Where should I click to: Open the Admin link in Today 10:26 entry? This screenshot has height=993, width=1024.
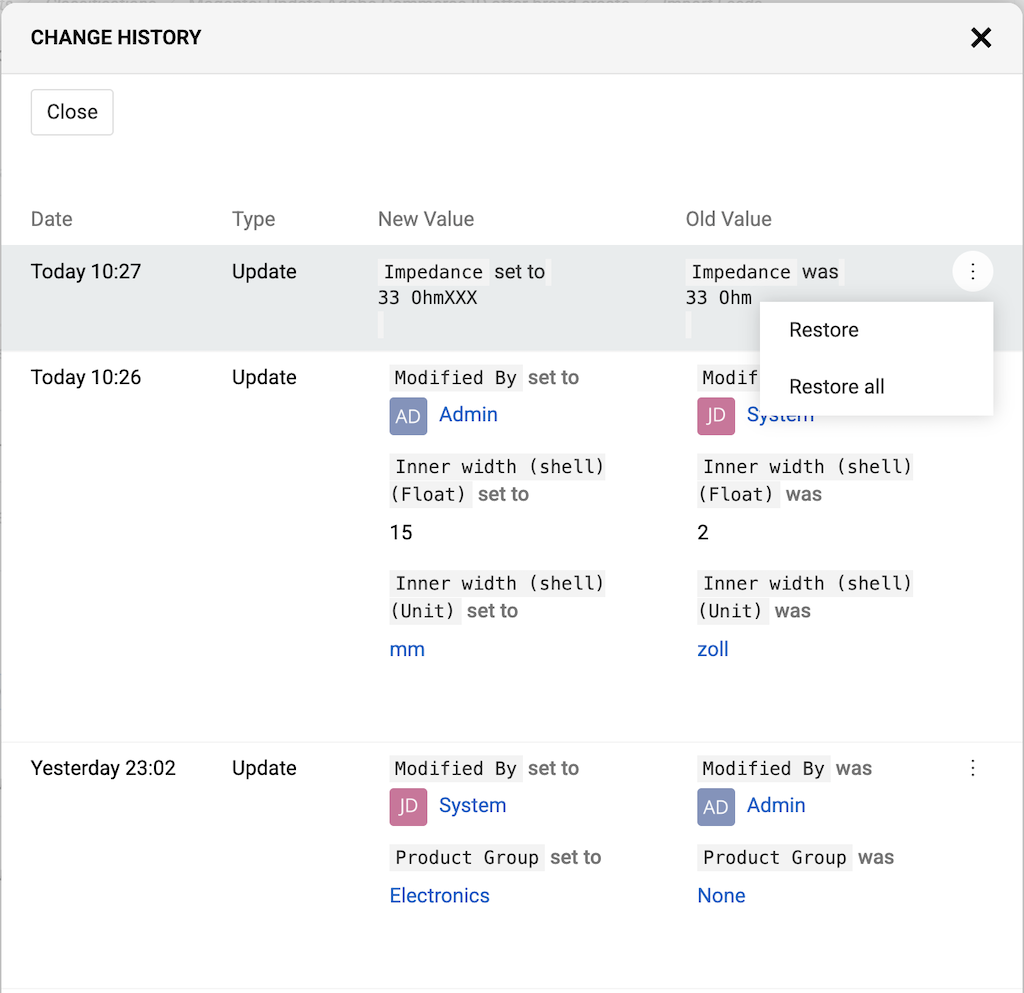(468, 415)
